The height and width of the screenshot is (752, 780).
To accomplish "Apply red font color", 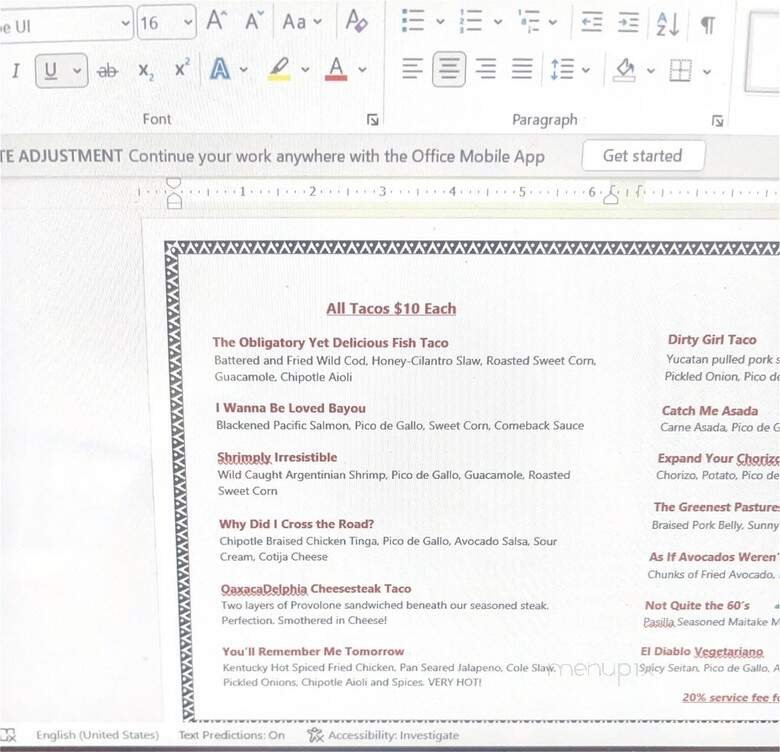I will coord(336,69).
